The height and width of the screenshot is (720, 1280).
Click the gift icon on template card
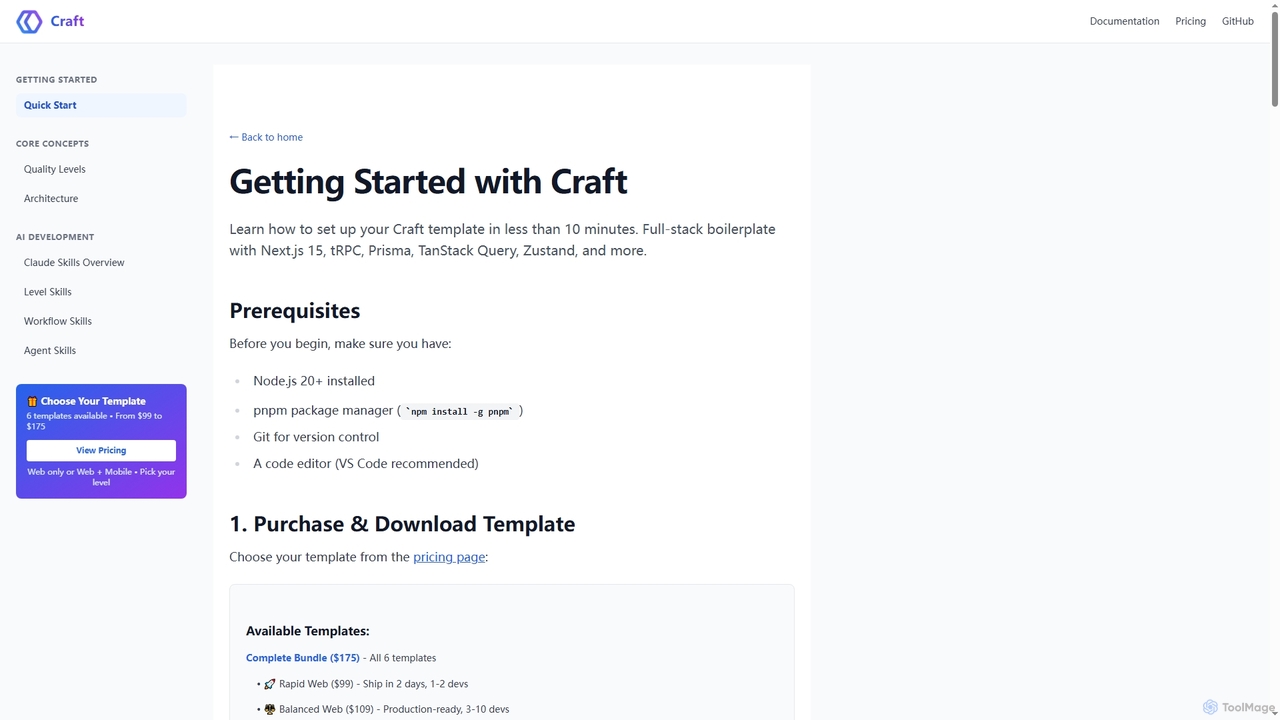click(32, 401)
